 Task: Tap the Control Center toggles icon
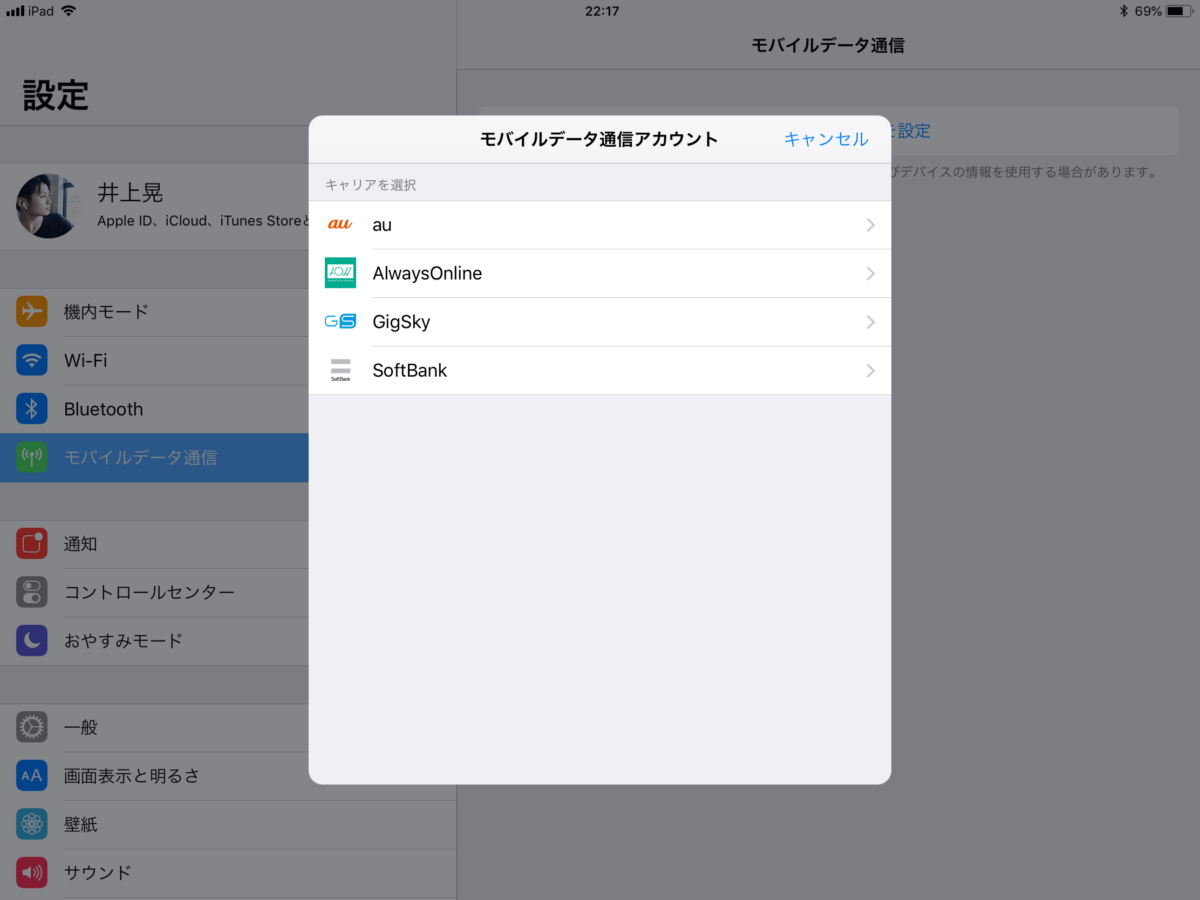coord(32,592)
